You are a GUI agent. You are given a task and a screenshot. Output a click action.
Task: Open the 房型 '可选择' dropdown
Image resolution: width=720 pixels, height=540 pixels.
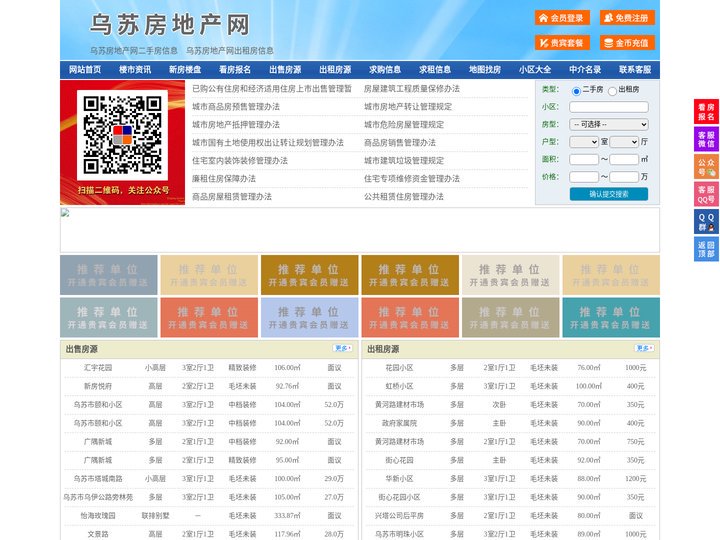pos(609,124)
